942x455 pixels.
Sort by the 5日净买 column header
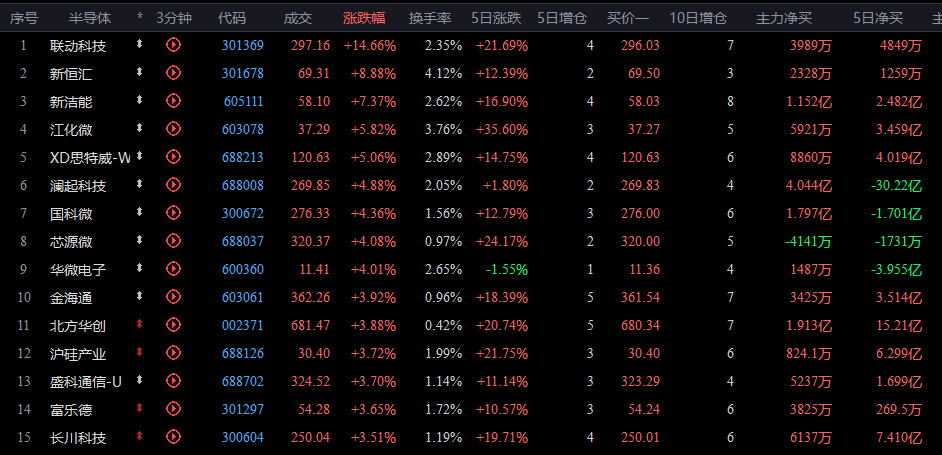click(x=878, y=19)
